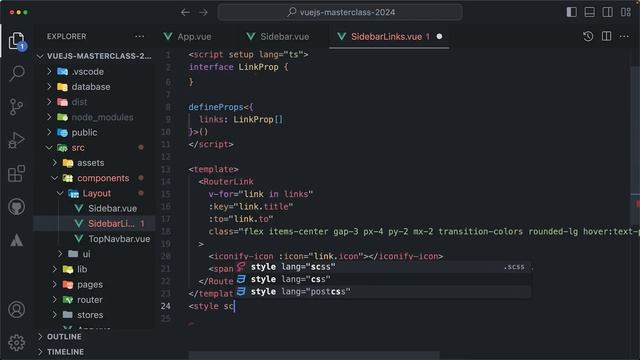This screenshot has height=360, width=640.
Task: Click the command center search box
Action: click(x=340, y=12)
